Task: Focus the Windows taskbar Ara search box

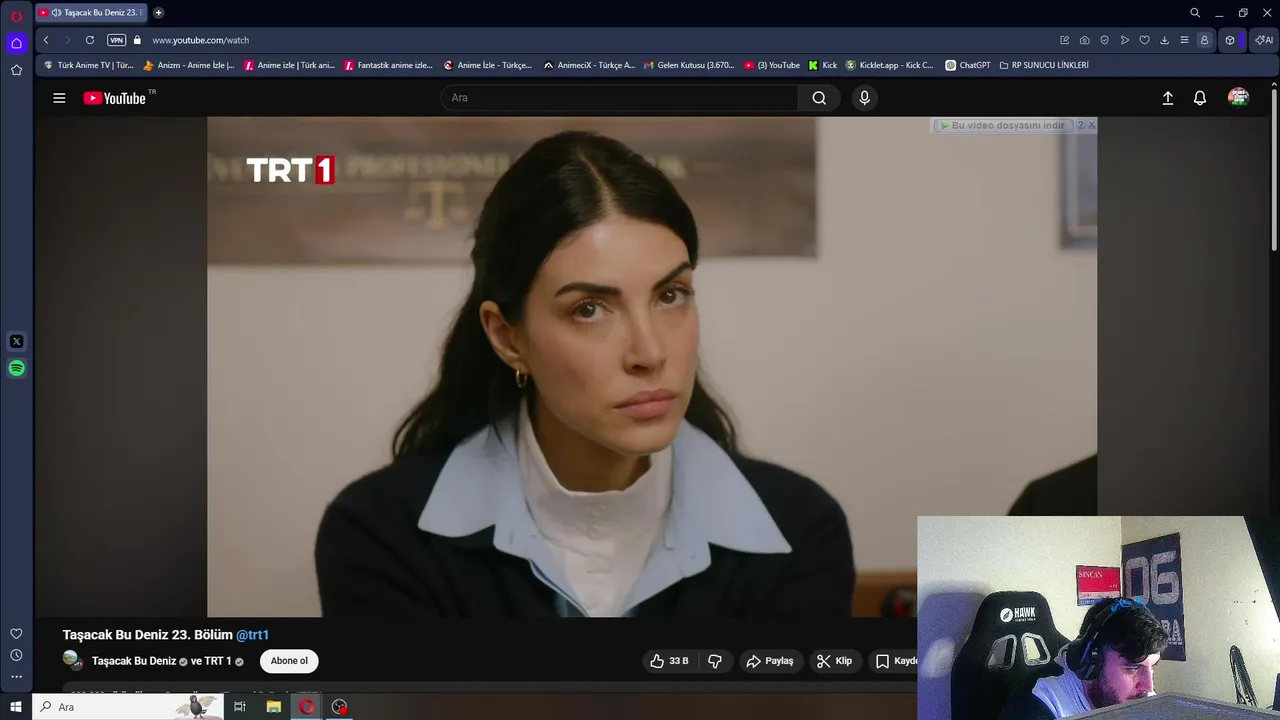Action: tap(127, 707)
